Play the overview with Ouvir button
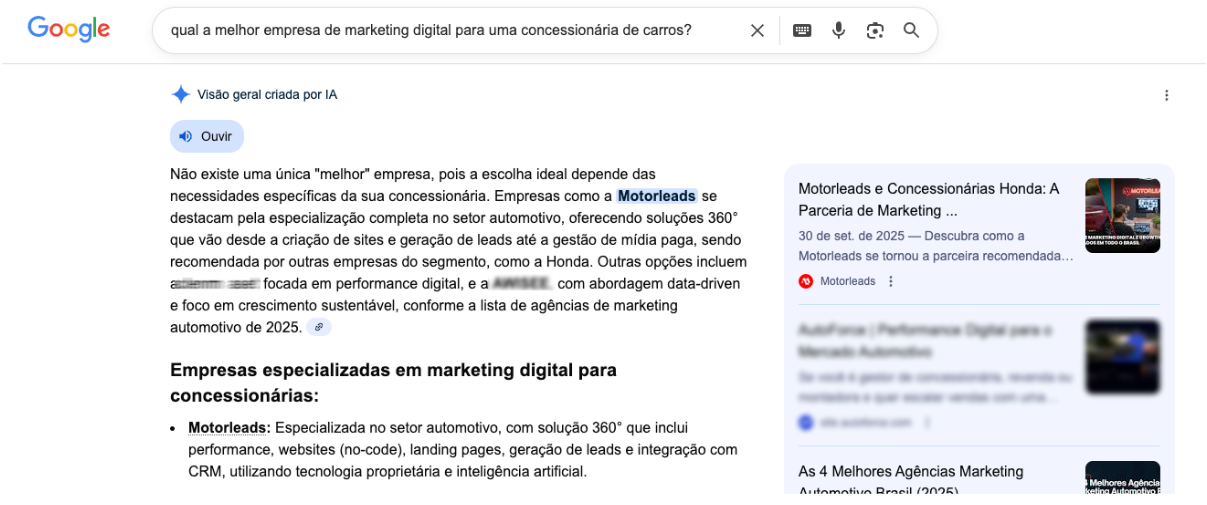This screenshot has width=1207, height=505. 206,136
